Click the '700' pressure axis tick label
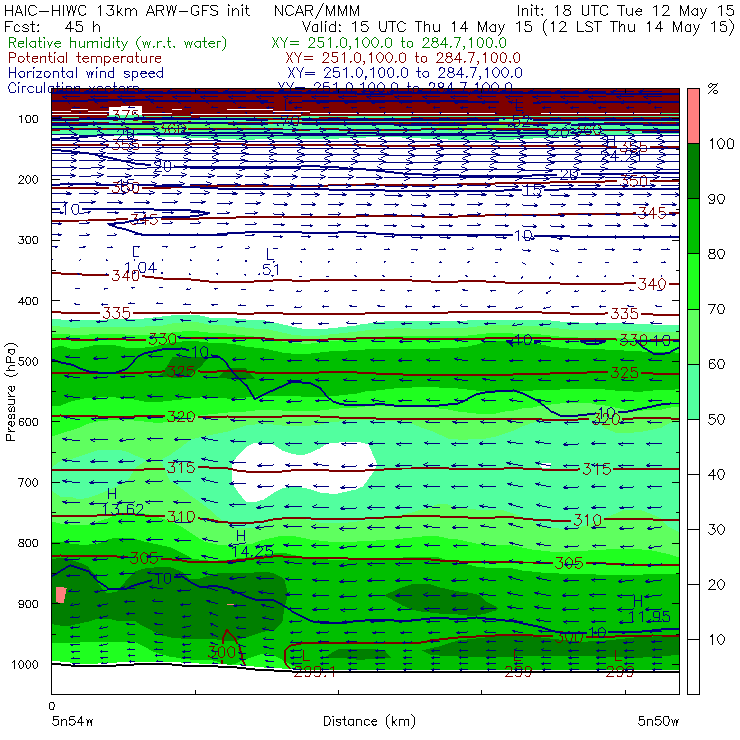The height and width of the screenshot is (740, 740). pos(28,483)
